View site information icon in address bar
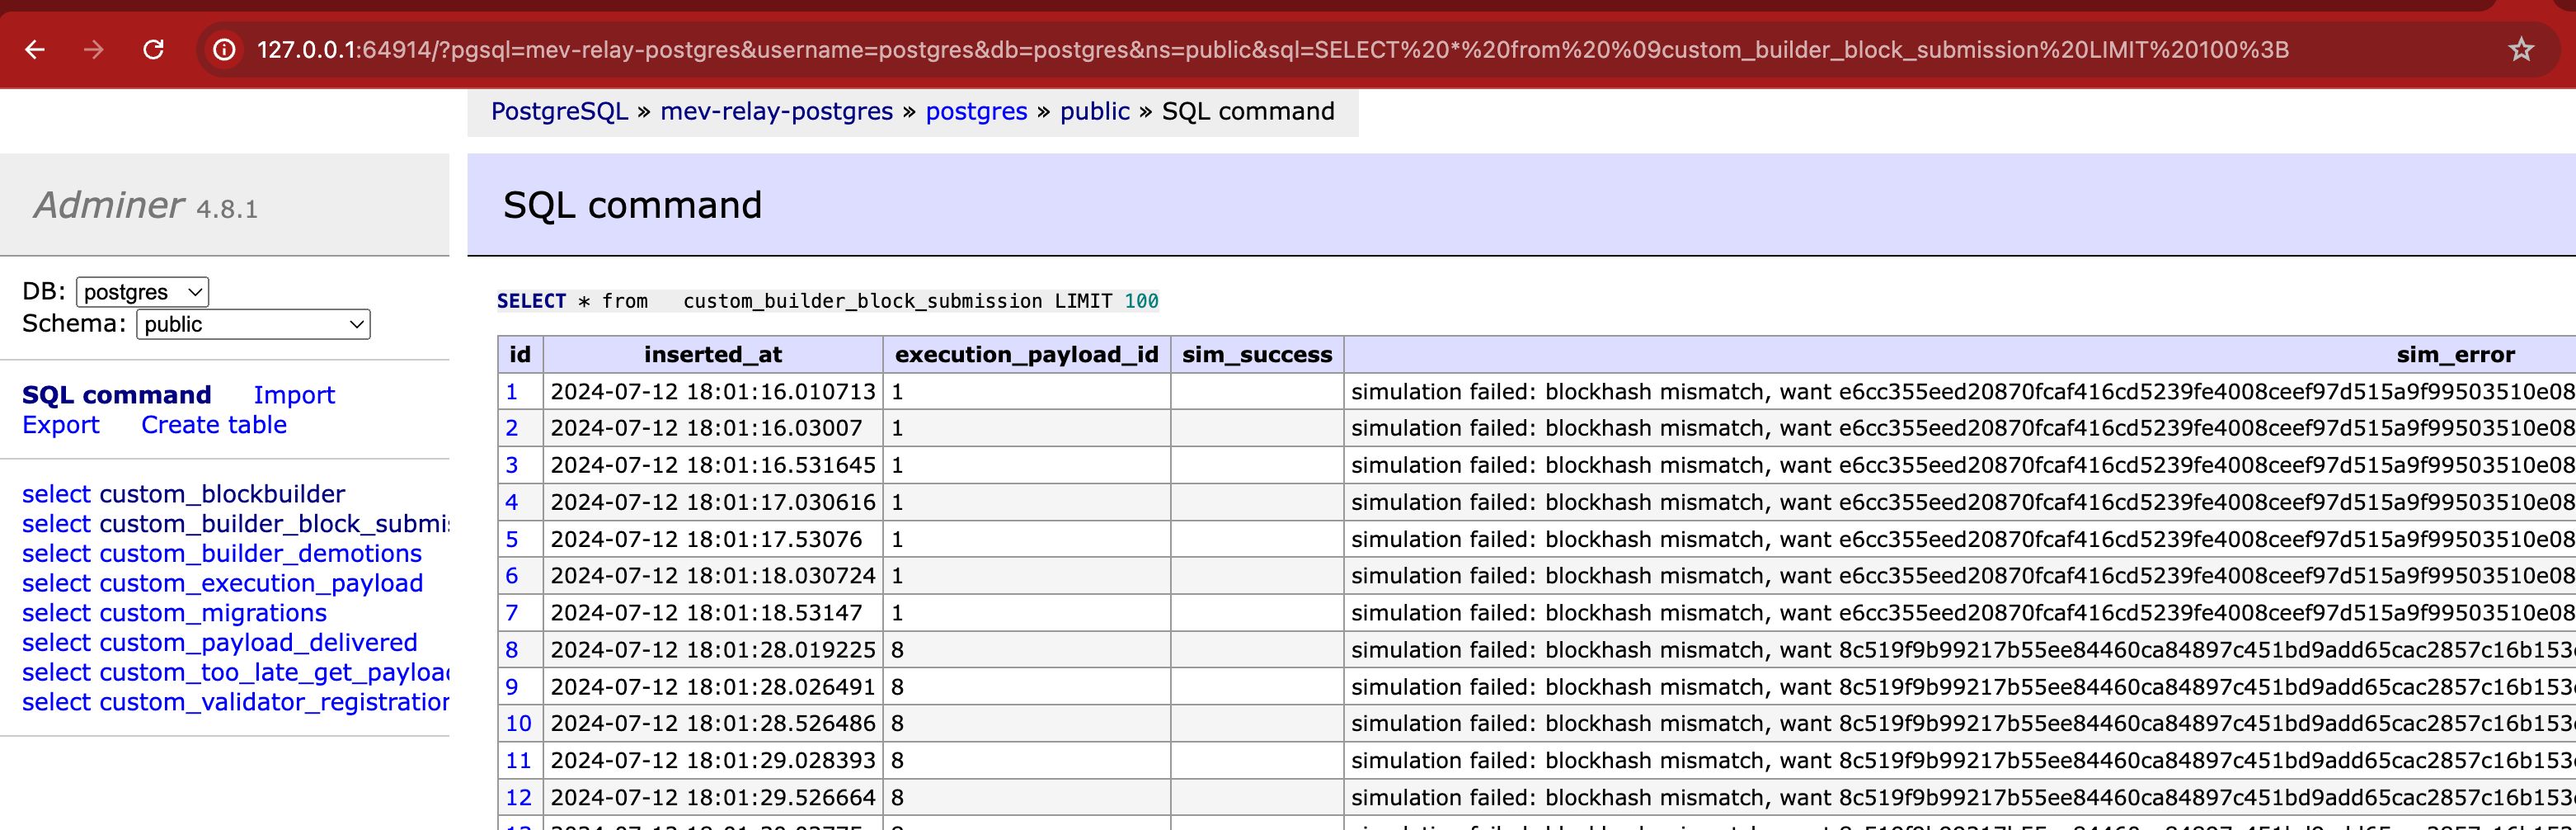This screenshot has width=2576, height=830. tap(225, 49)
